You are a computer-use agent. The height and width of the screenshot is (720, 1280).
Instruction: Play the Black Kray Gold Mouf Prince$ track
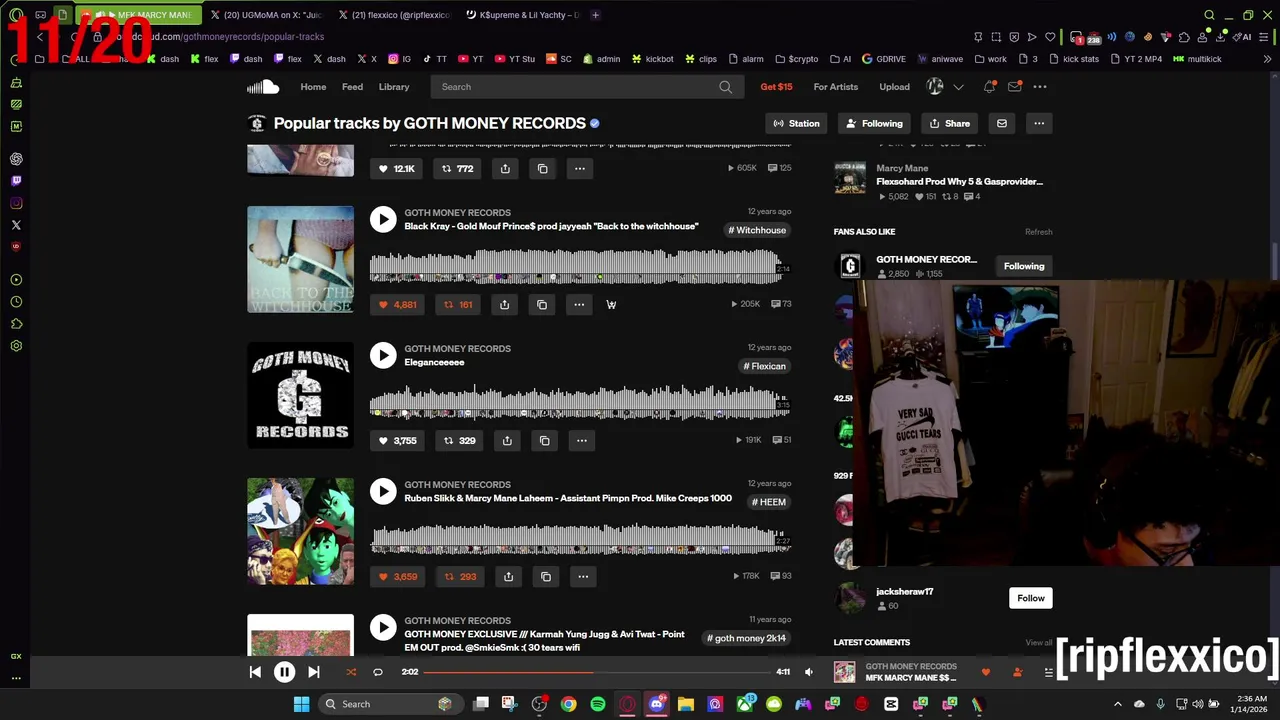383,219
